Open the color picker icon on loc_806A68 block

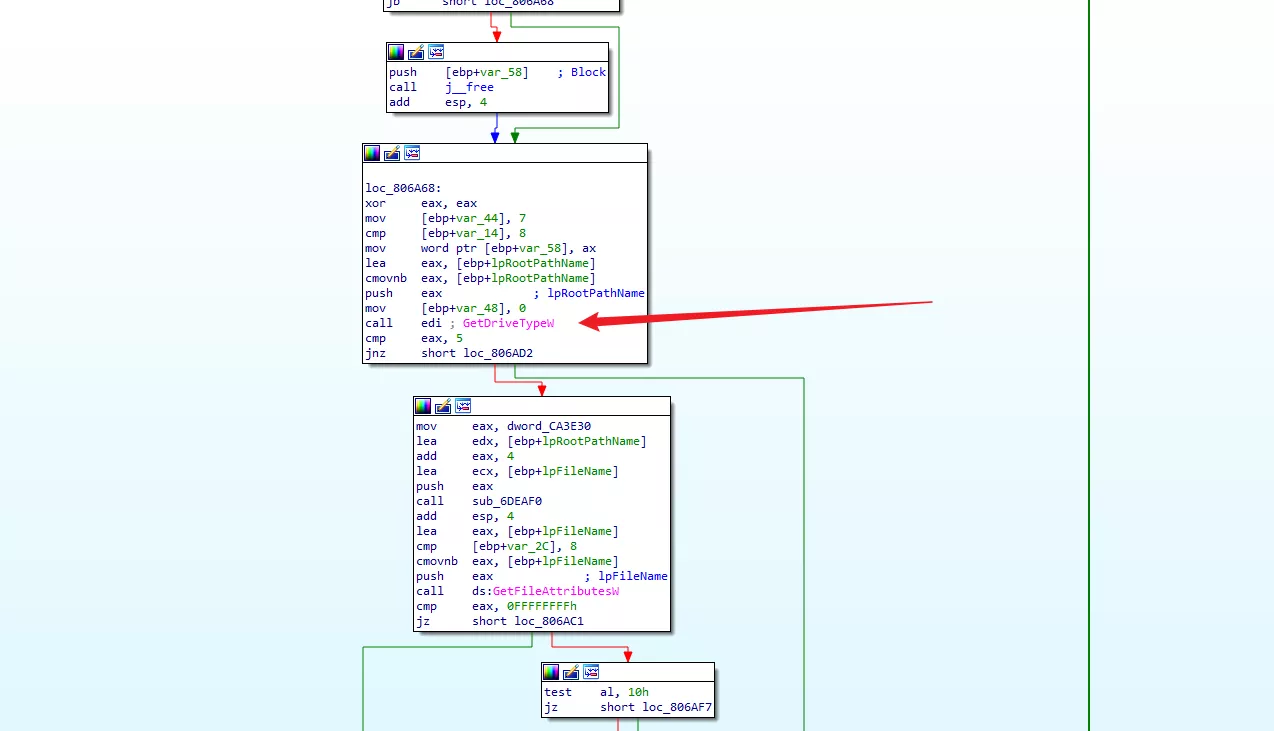tap(372, 153)
